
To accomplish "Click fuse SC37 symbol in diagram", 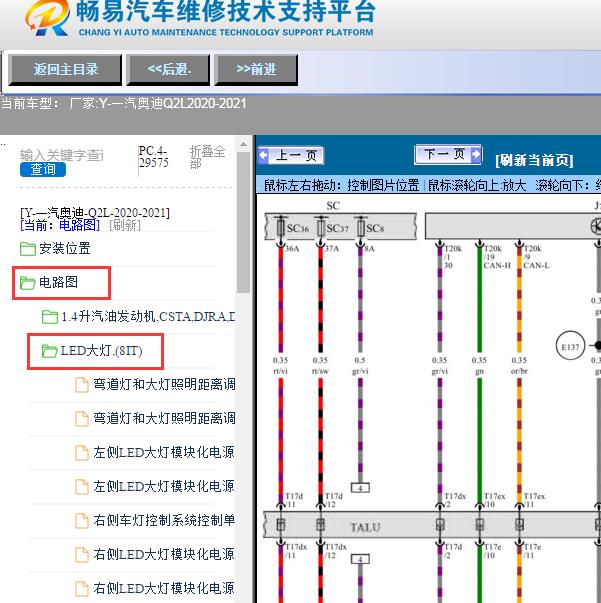I will click(x=321, y=228).
